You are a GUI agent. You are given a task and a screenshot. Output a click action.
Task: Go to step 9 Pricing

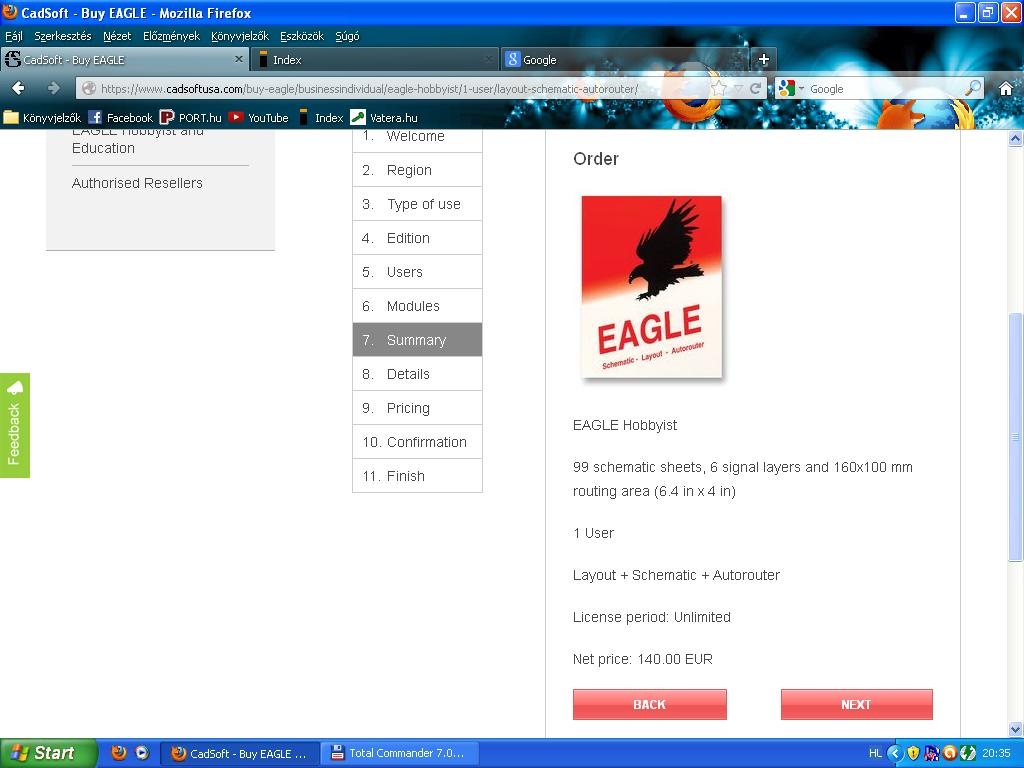tap(417, 408)
